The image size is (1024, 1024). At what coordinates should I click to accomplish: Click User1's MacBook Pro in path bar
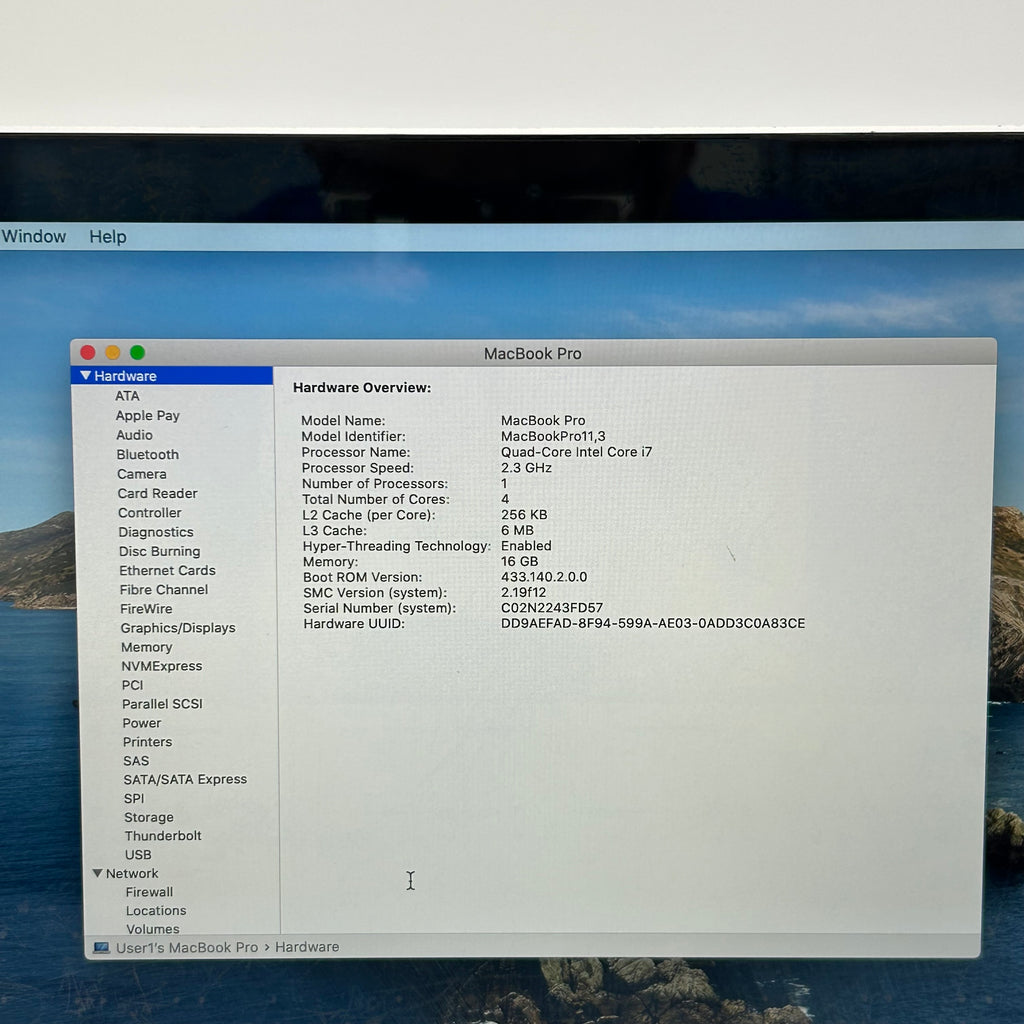coord(187,948)
